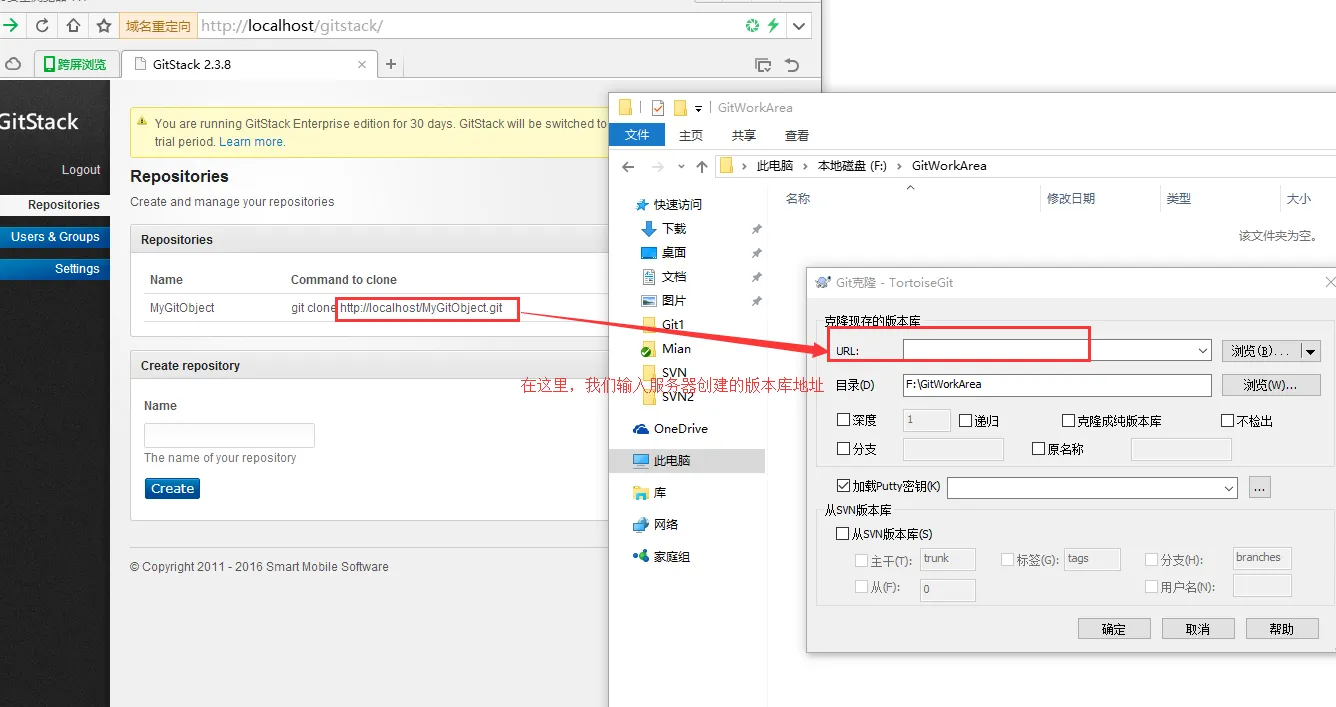
Task: Click the browser reload icon
Action: [x=42, y=26]
